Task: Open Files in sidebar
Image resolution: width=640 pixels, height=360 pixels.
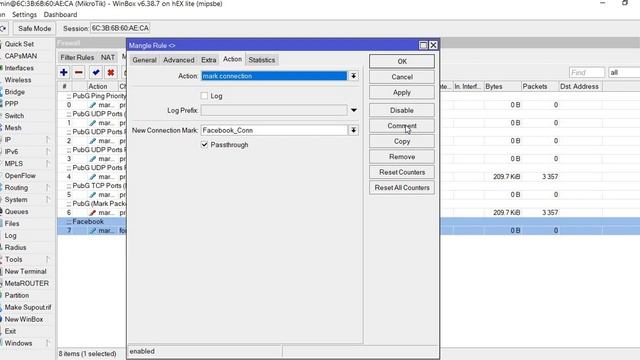Action: (12, 223)
